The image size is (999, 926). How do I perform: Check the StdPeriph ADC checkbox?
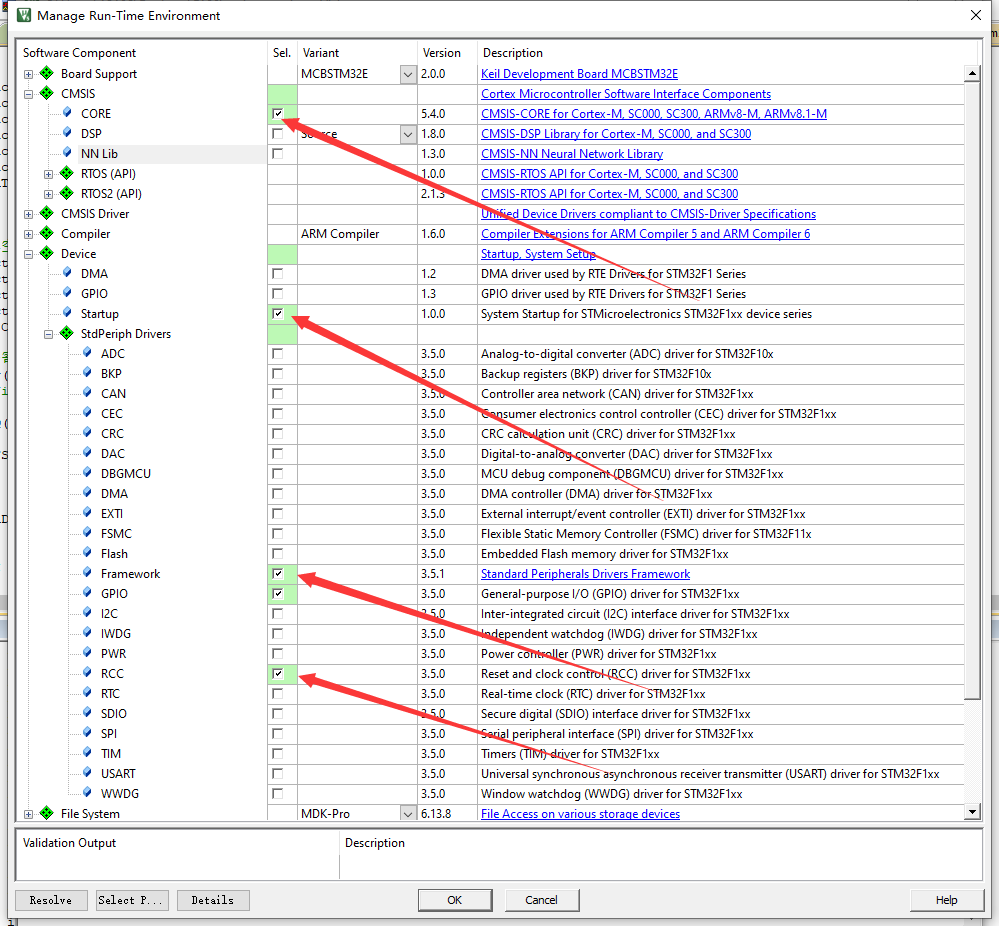coord(277,353)
